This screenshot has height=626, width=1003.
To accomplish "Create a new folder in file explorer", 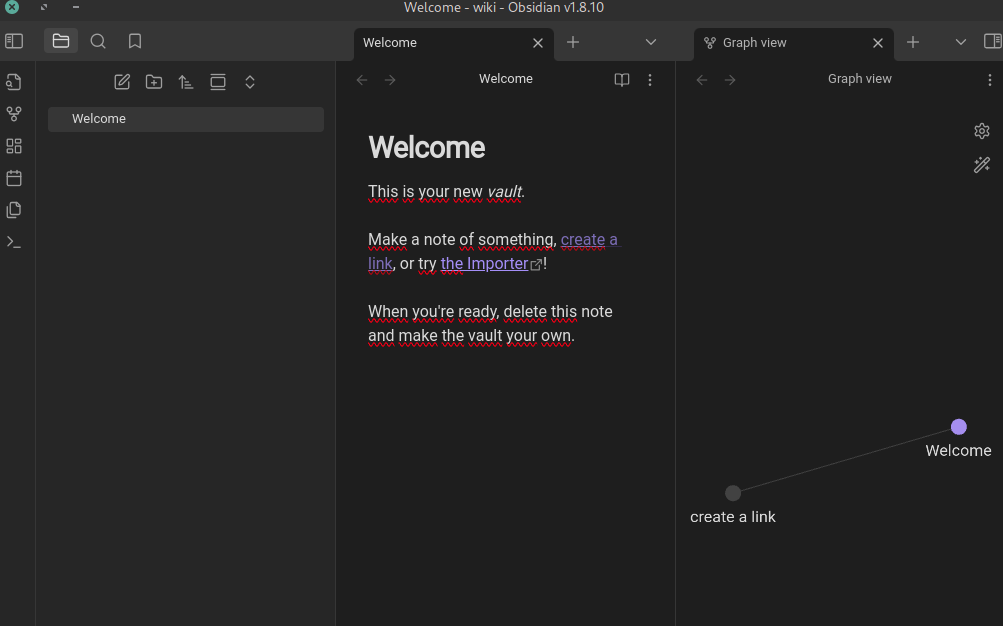I will click(154, 82).
